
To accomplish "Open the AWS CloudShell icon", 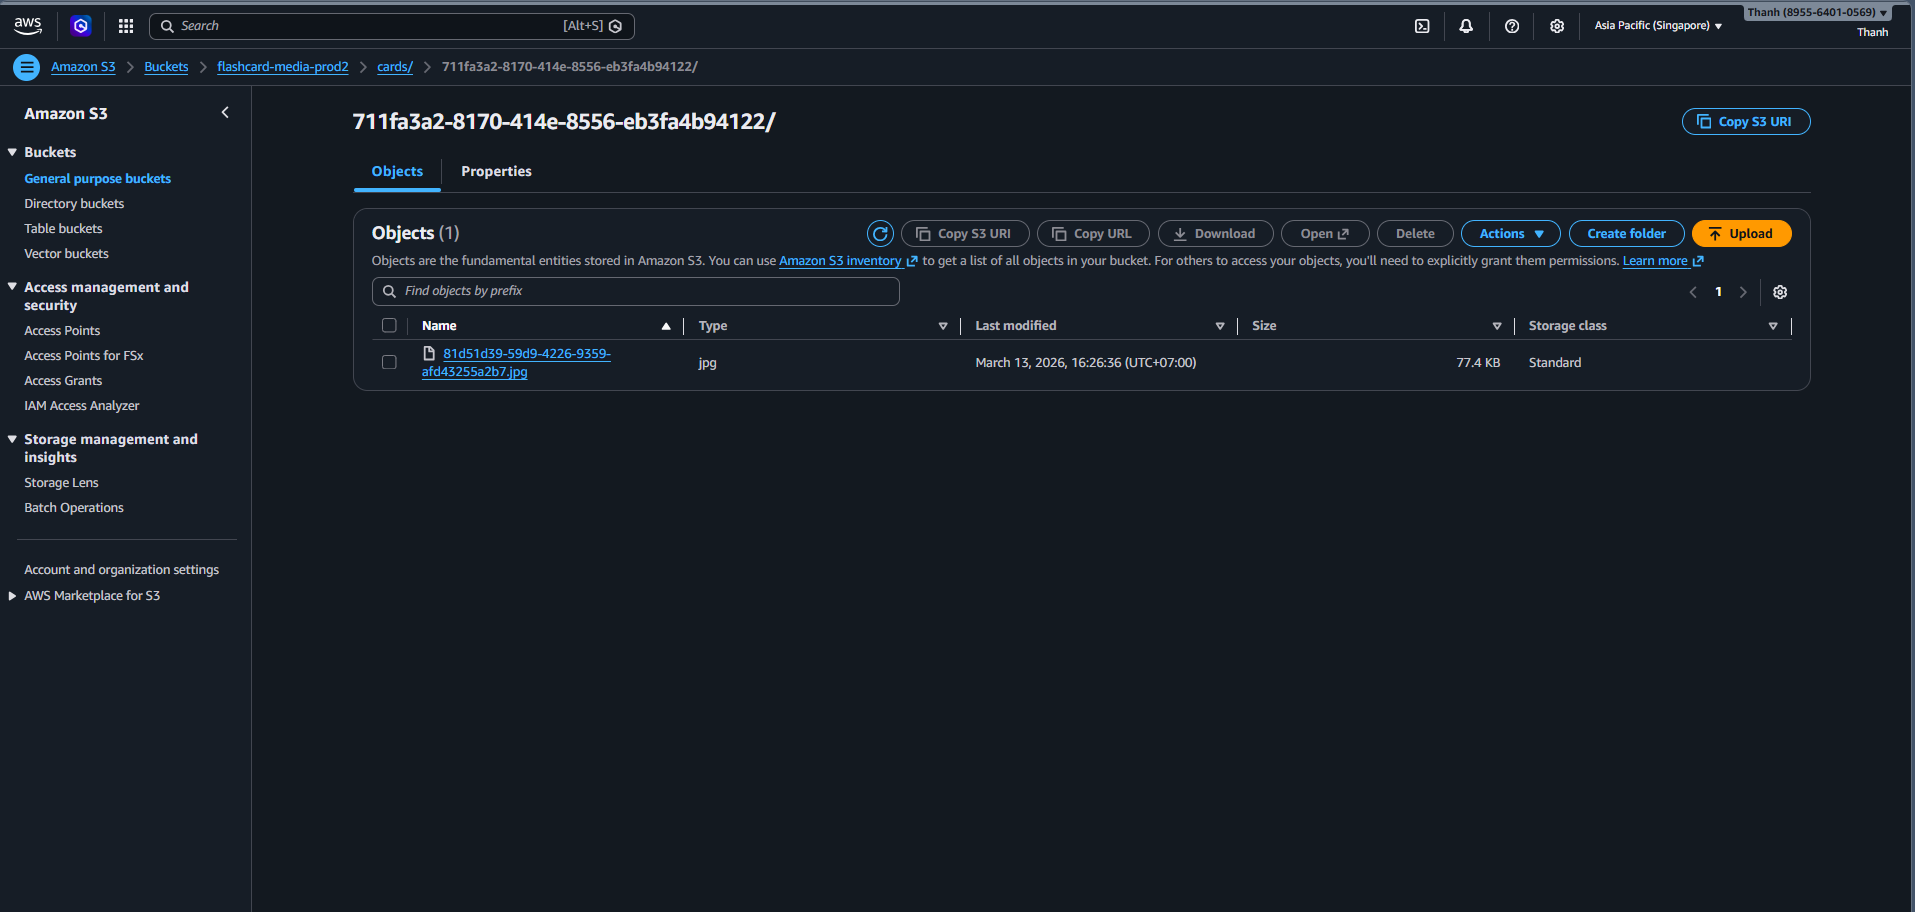I will (x=1422, y=26).
